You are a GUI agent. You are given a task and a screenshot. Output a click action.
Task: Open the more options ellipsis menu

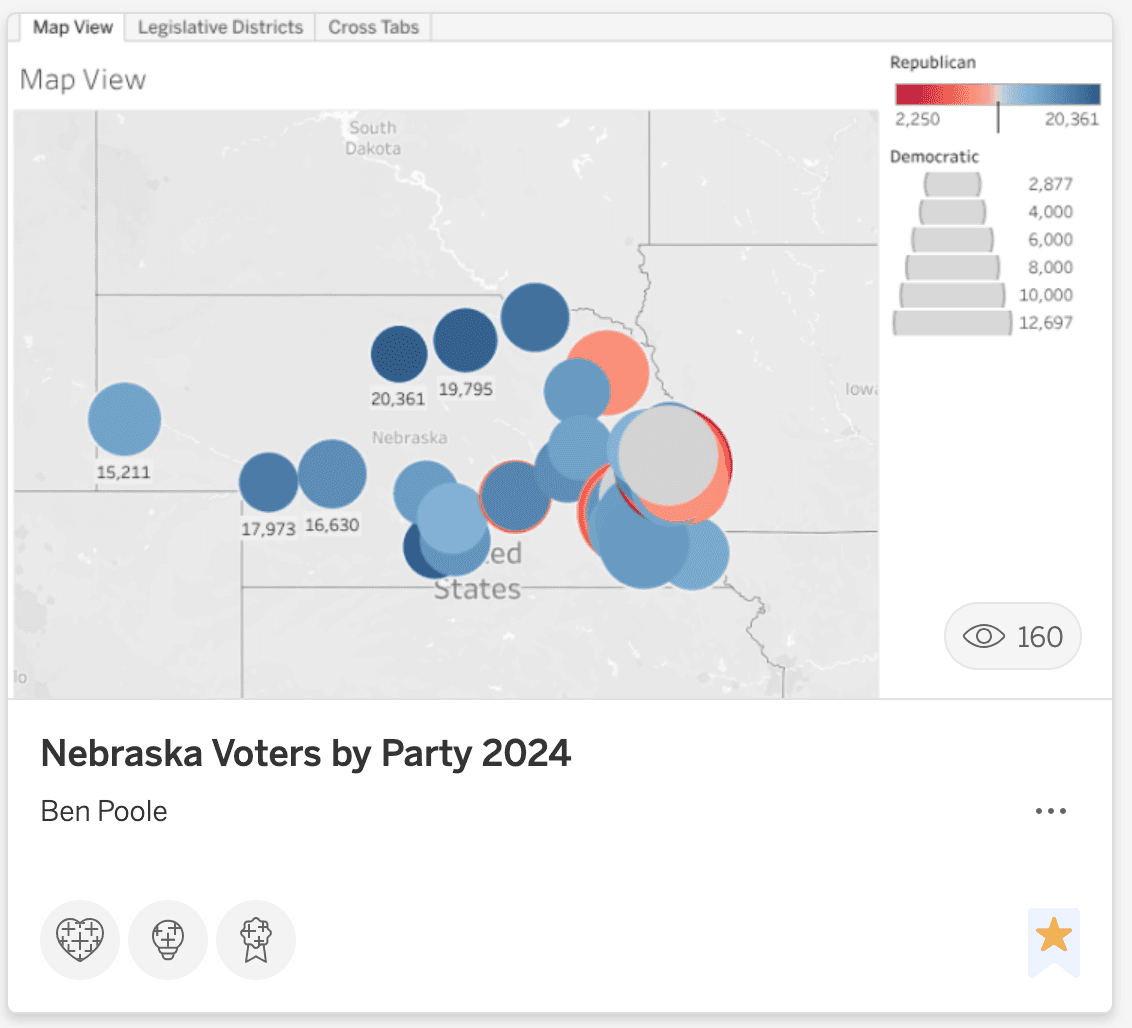1051,812
